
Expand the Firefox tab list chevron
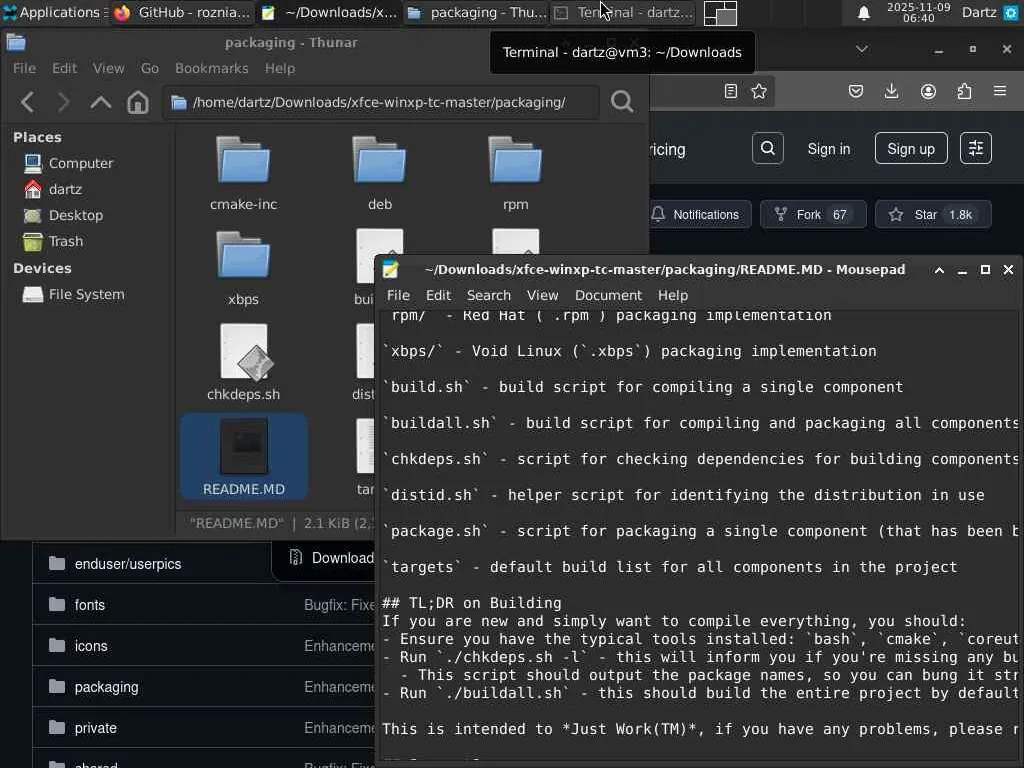coord(862,49)
